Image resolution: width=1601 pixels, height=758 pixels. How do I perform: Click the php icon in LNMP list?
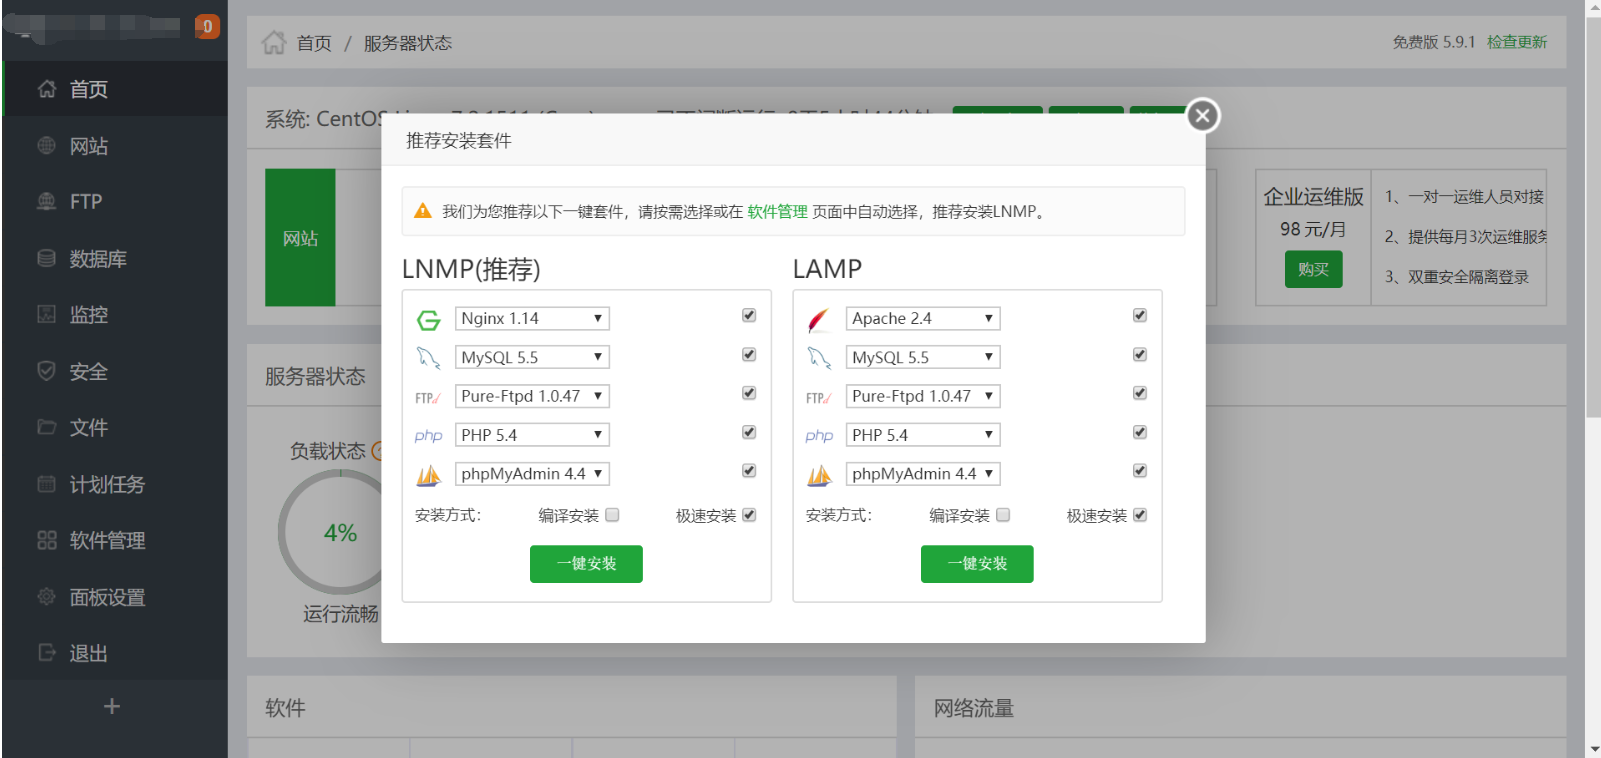pos(428,436)
